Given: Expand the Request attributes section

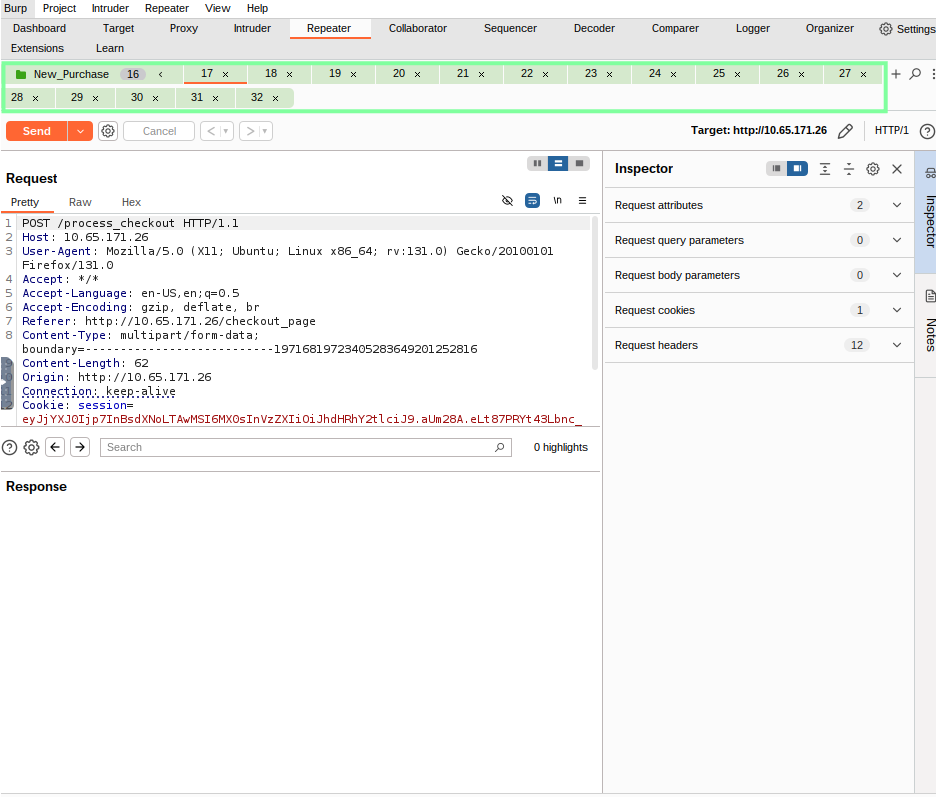Looking at the screenshot, I should (x=896, y=205).
